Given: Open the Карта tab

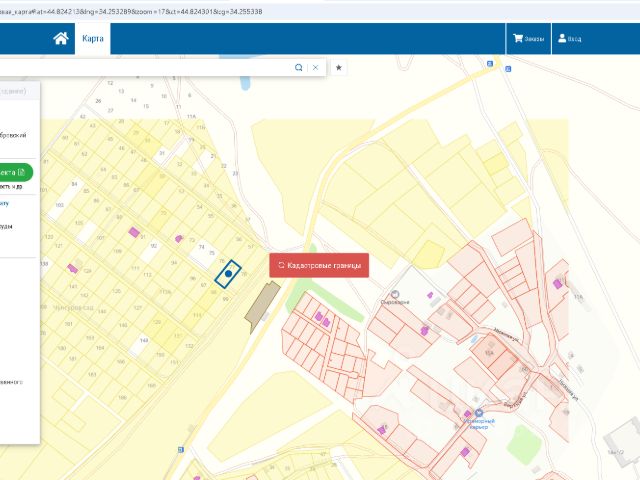Looking at the screenshot, I should pos(93,38).
